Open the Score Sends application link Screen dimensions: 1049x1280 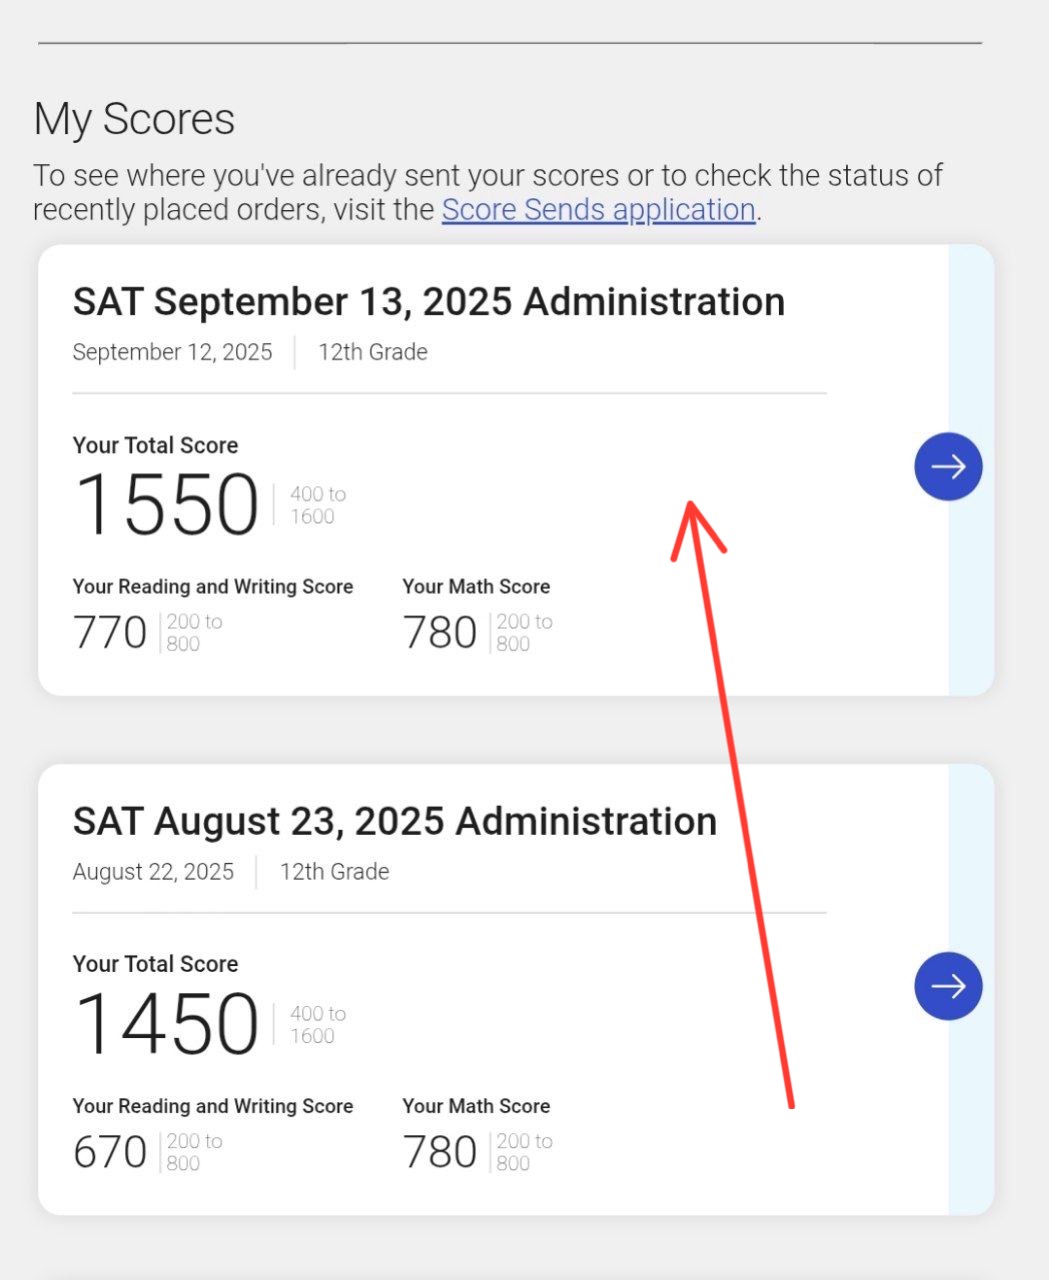pos(598,210)
